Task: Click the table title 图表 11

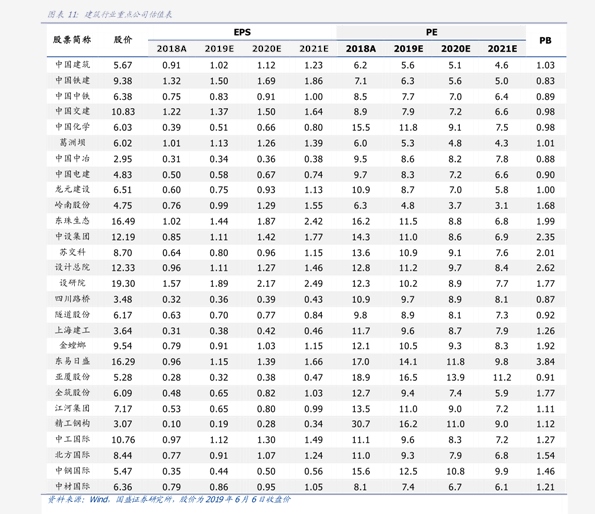Action: [110, 14]
